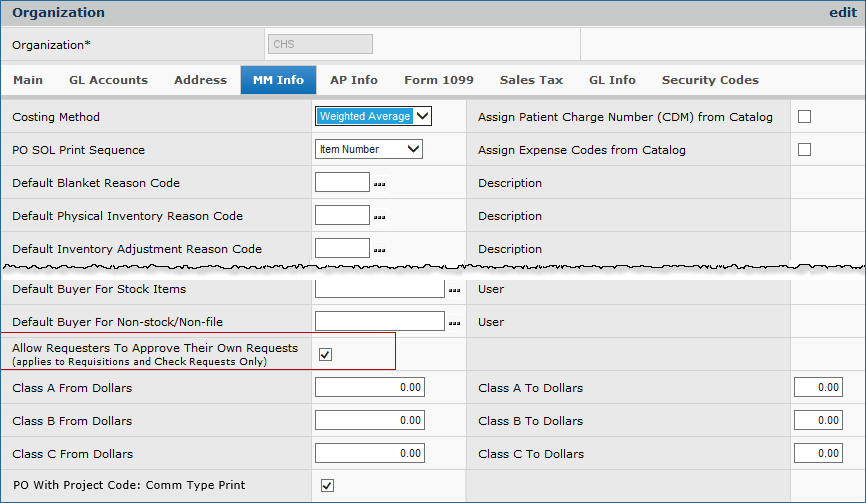The image size is (866, 503).
Task: Click the edit link in Organization header
Action: pos(843,13)
